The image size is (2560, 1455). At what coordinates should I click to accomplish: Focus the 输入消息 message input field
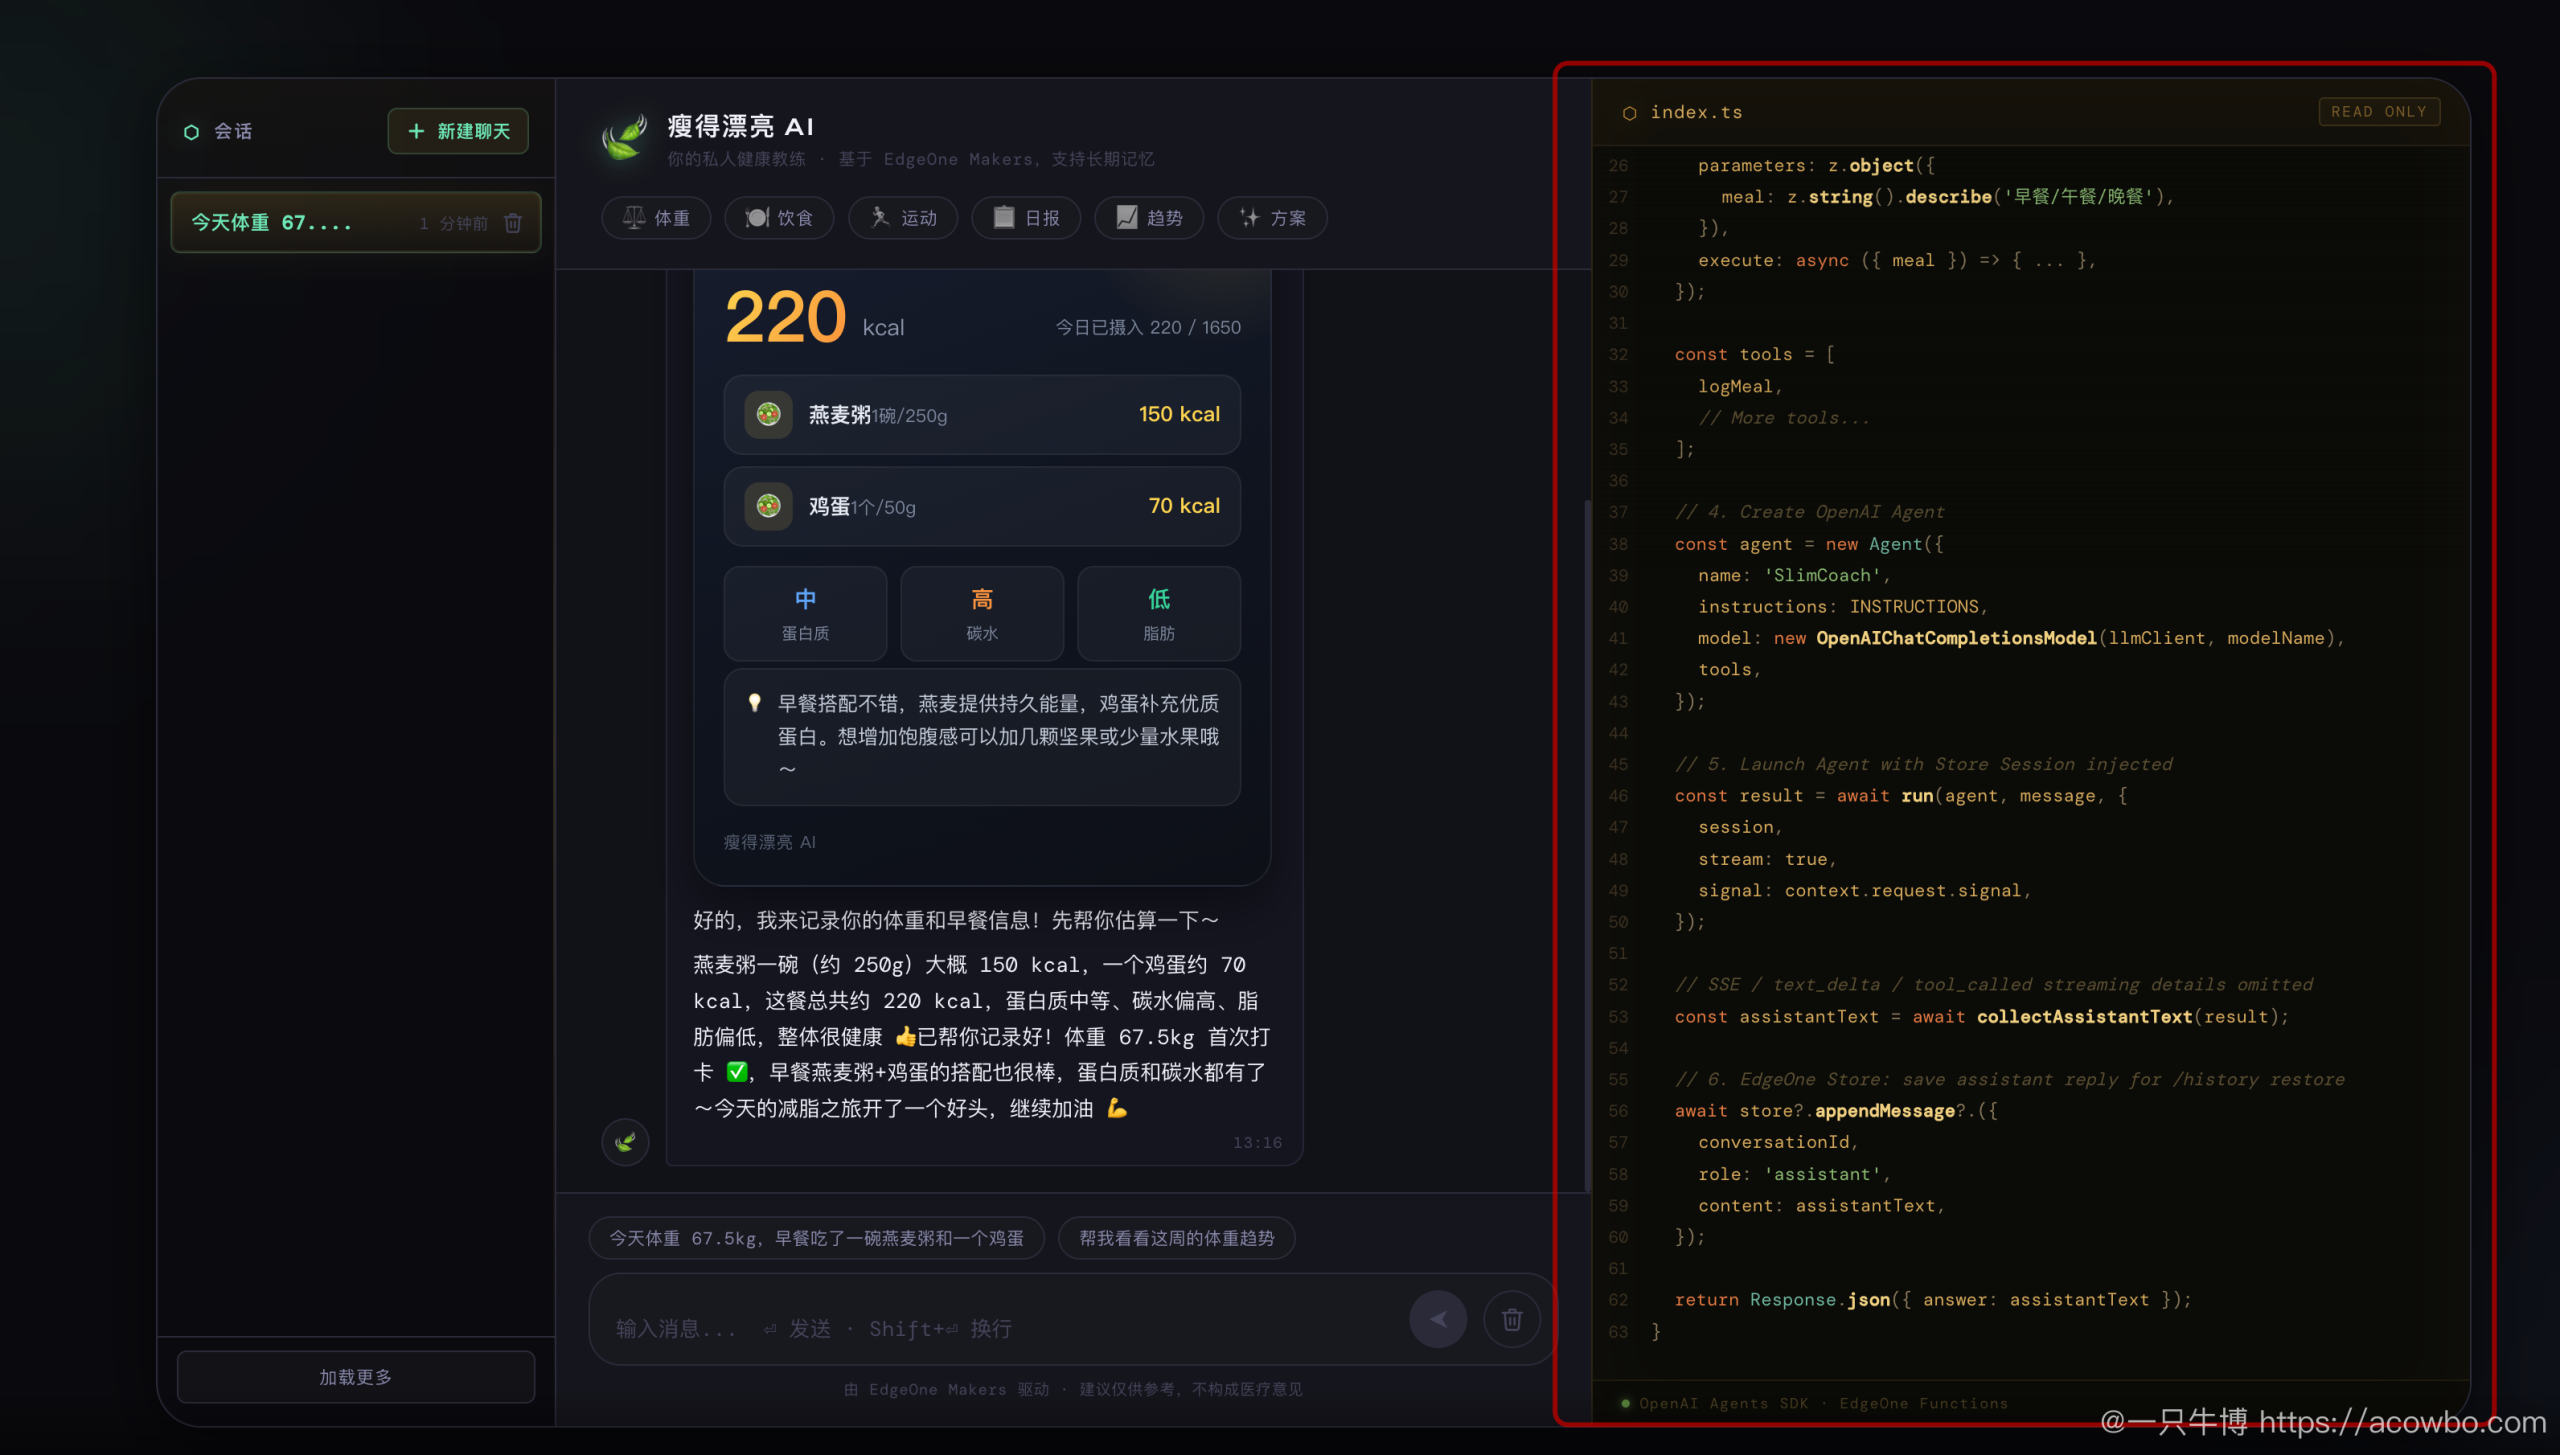pos(1000,1328)
